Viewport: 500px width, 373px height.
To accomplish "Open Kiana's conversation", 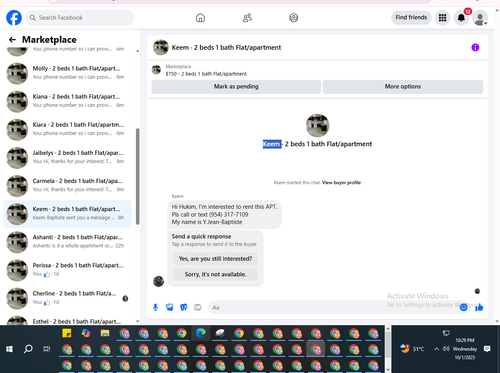I will (x=67, y=101).
